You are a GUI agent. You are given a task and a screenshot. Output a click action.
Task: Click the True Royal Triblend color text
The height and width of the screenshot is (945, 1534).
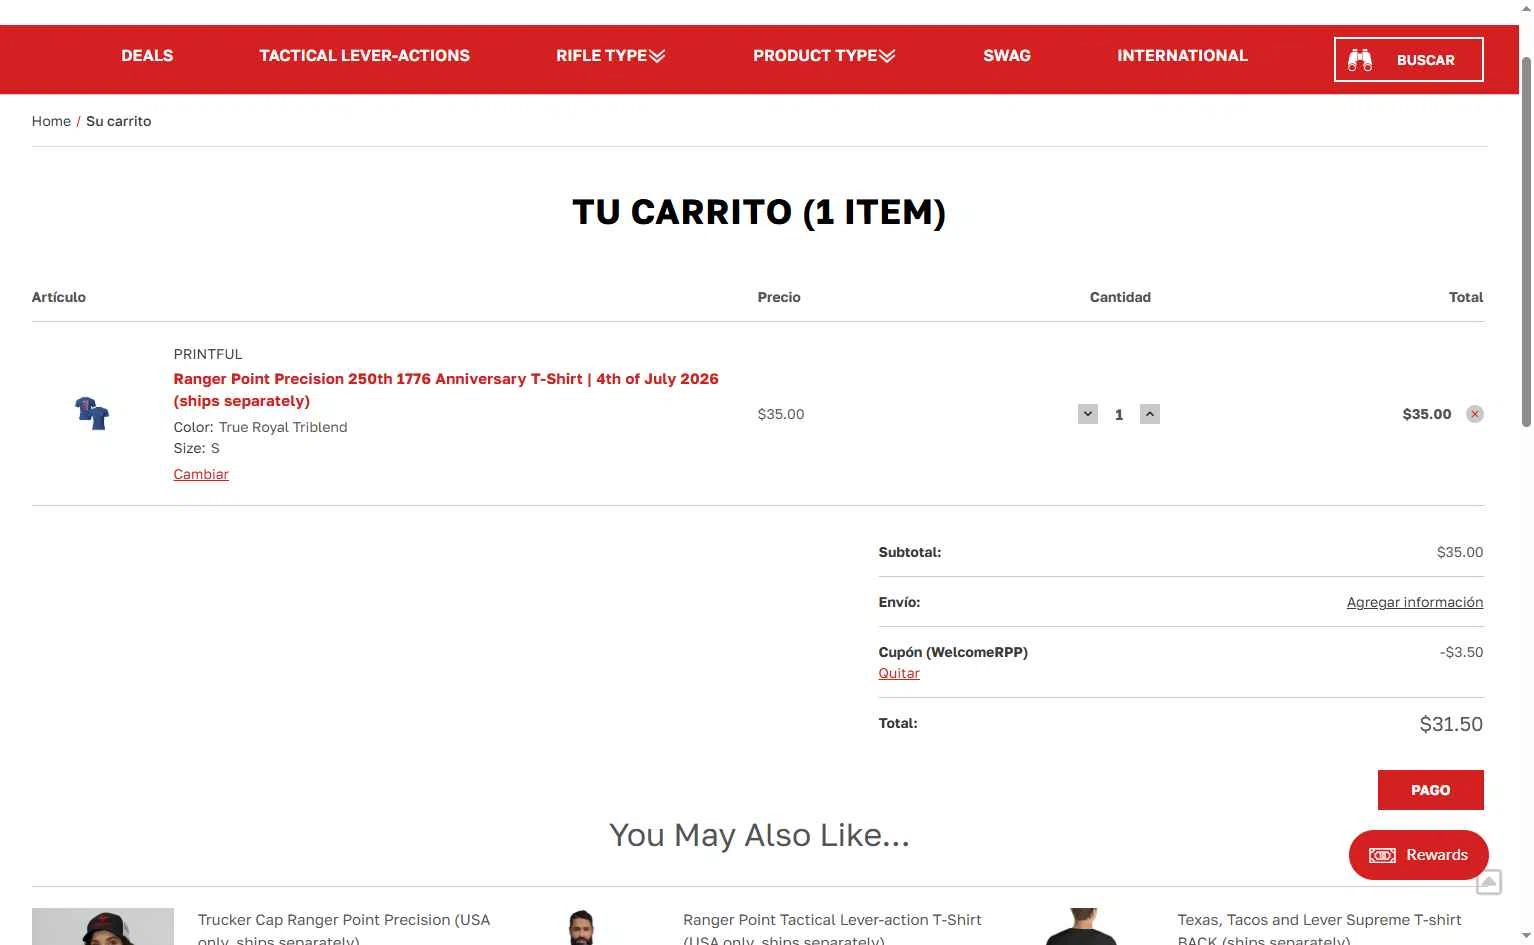tap(283, 427)
